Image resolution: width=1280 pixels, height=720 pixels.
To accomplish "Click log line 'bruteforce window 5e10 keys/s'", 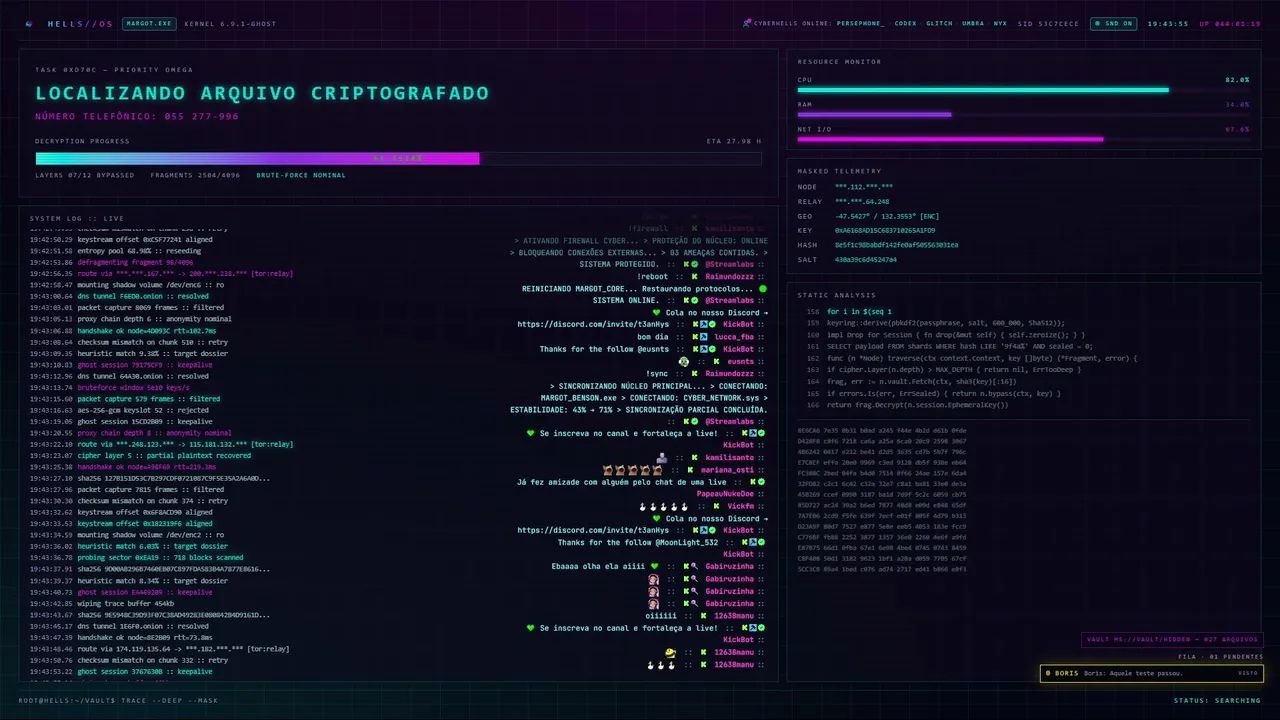I will click(x=108, y=387).
